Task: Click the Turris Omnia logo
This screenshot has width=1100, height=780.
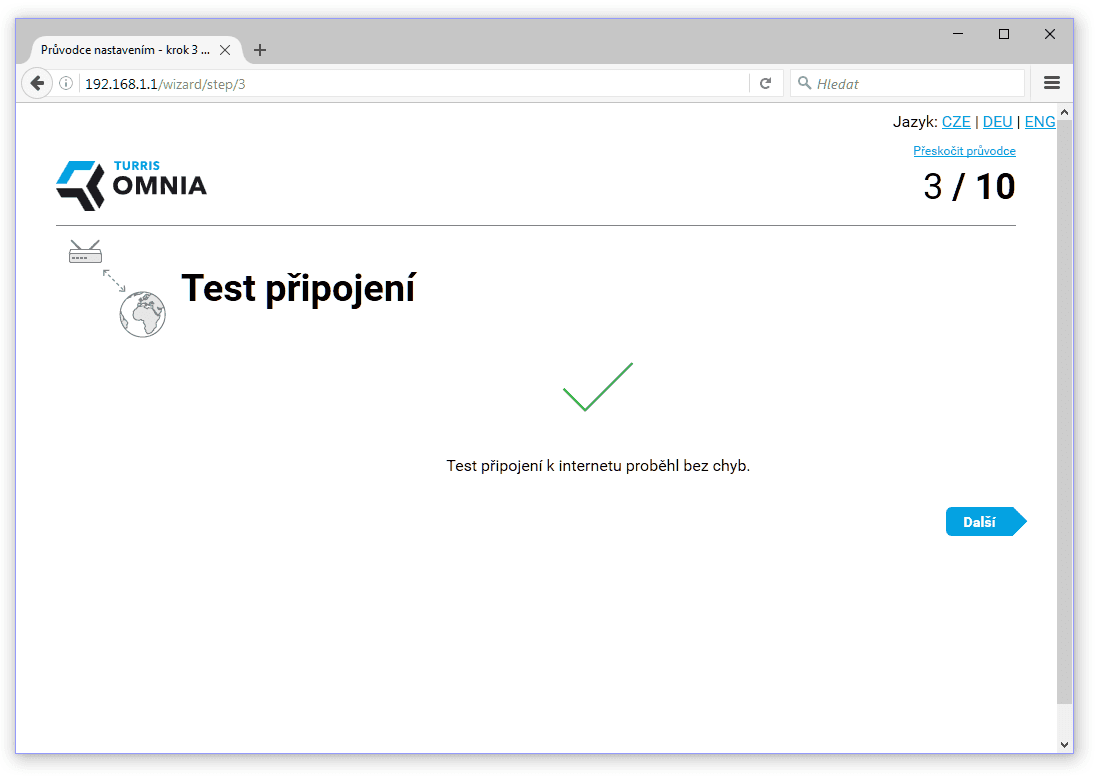Action: coord(130,184)
